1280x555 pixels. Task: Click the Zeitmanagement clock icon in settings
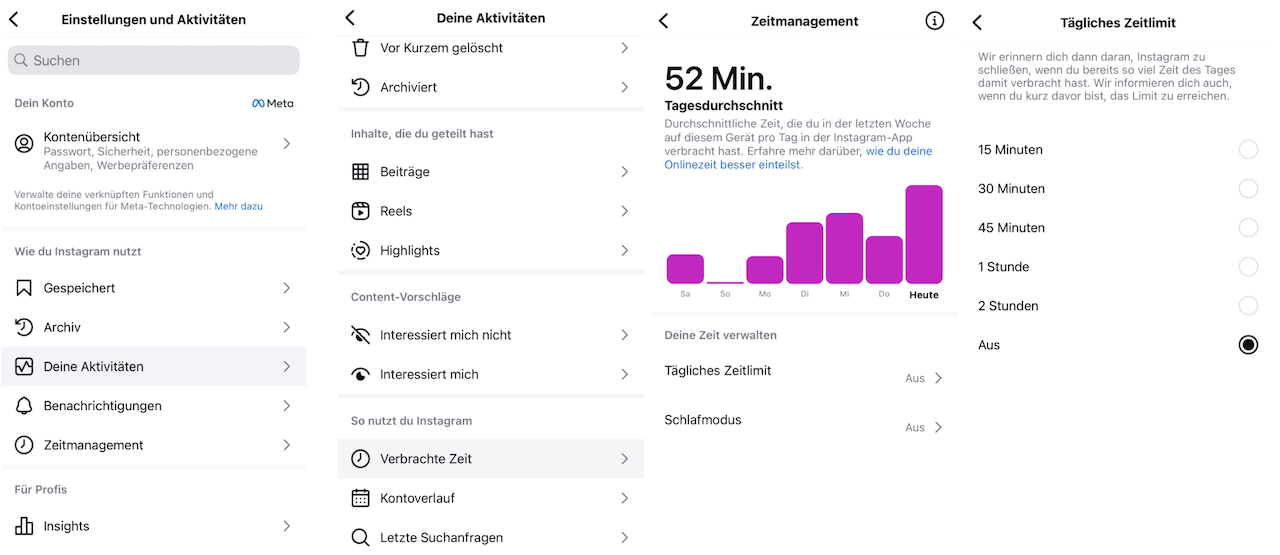click(24, 445)
